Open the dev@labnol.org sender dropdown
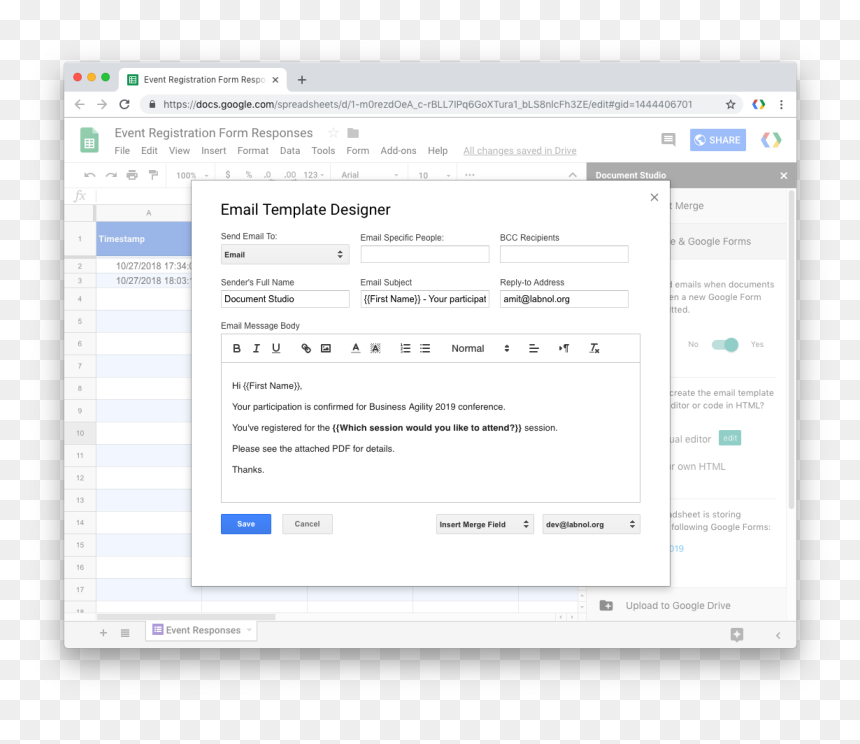Image resolution: width=860 pixels, height=744 pixels. [x=591, y=524]
